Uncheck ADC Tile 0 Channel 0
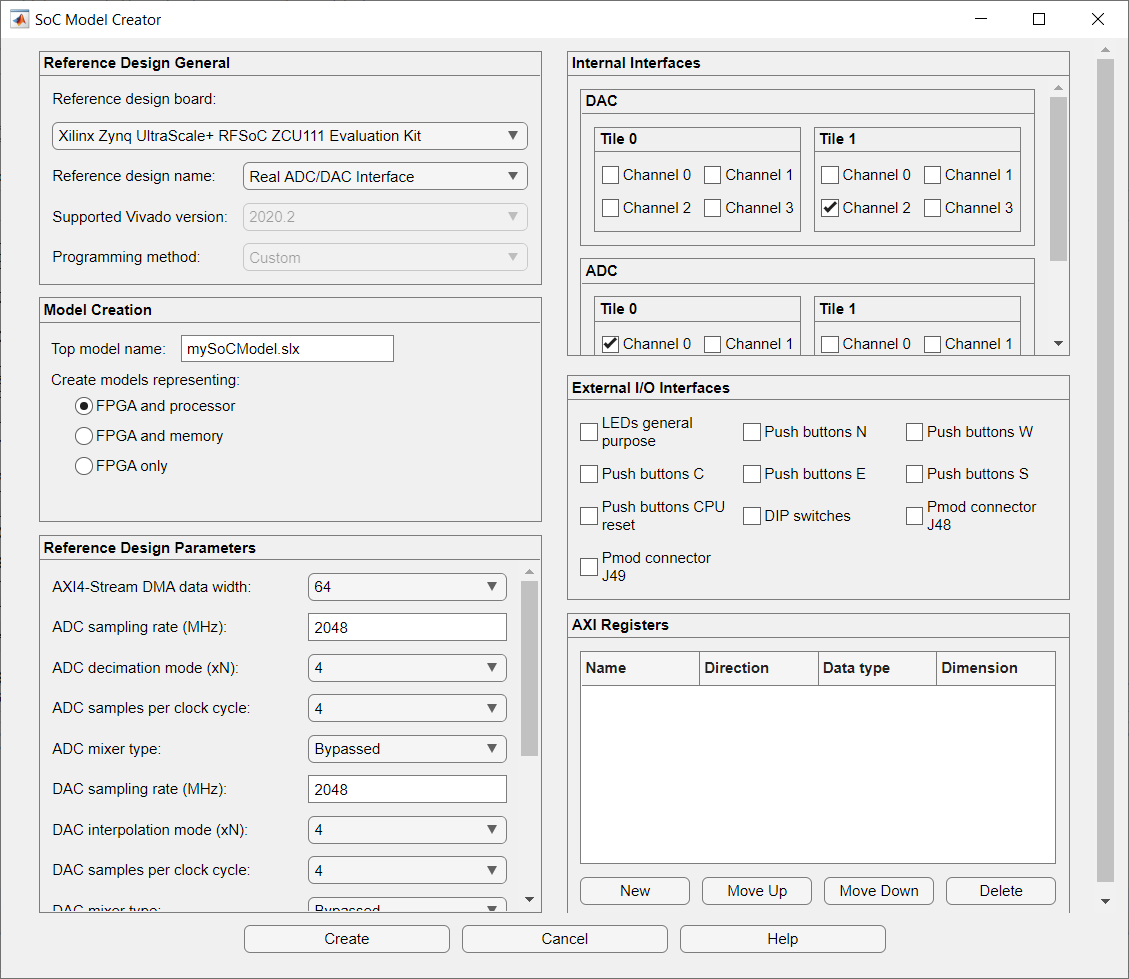Screen dimensions: 1129x979 coord(610,343)
